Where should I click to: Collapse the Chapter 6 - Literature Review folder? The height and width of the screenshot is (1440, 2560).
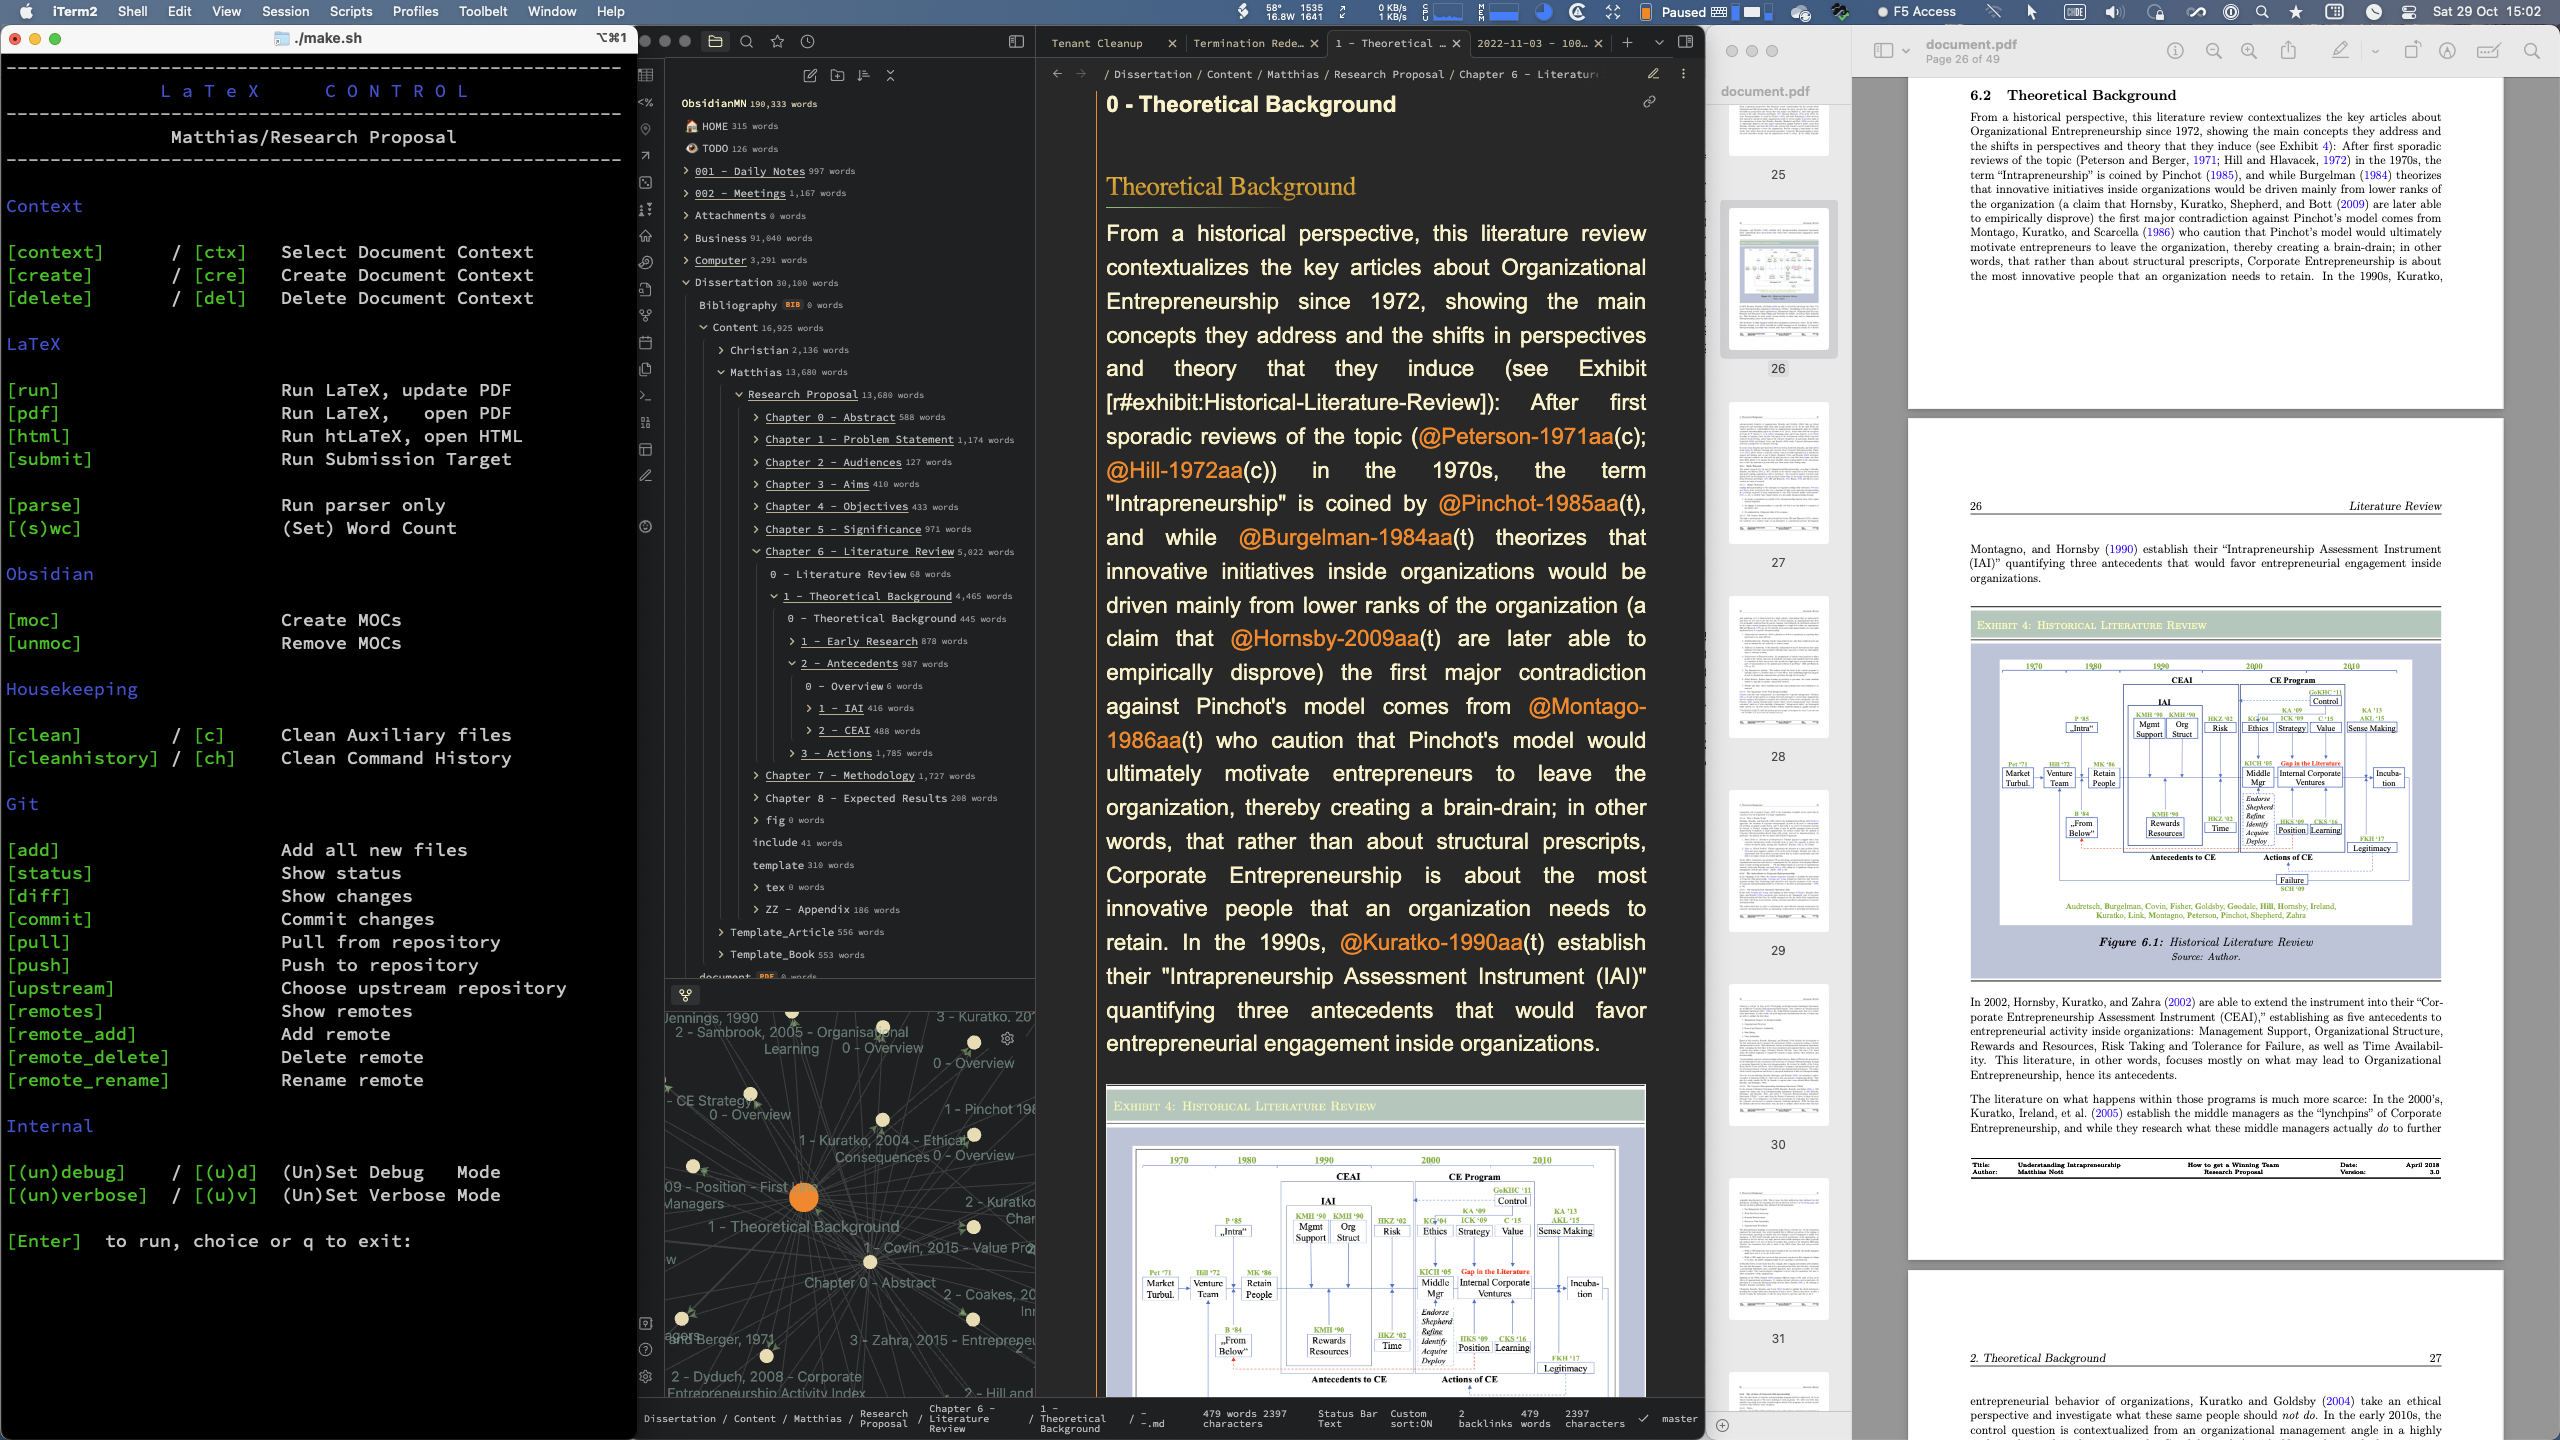[757, 552]
